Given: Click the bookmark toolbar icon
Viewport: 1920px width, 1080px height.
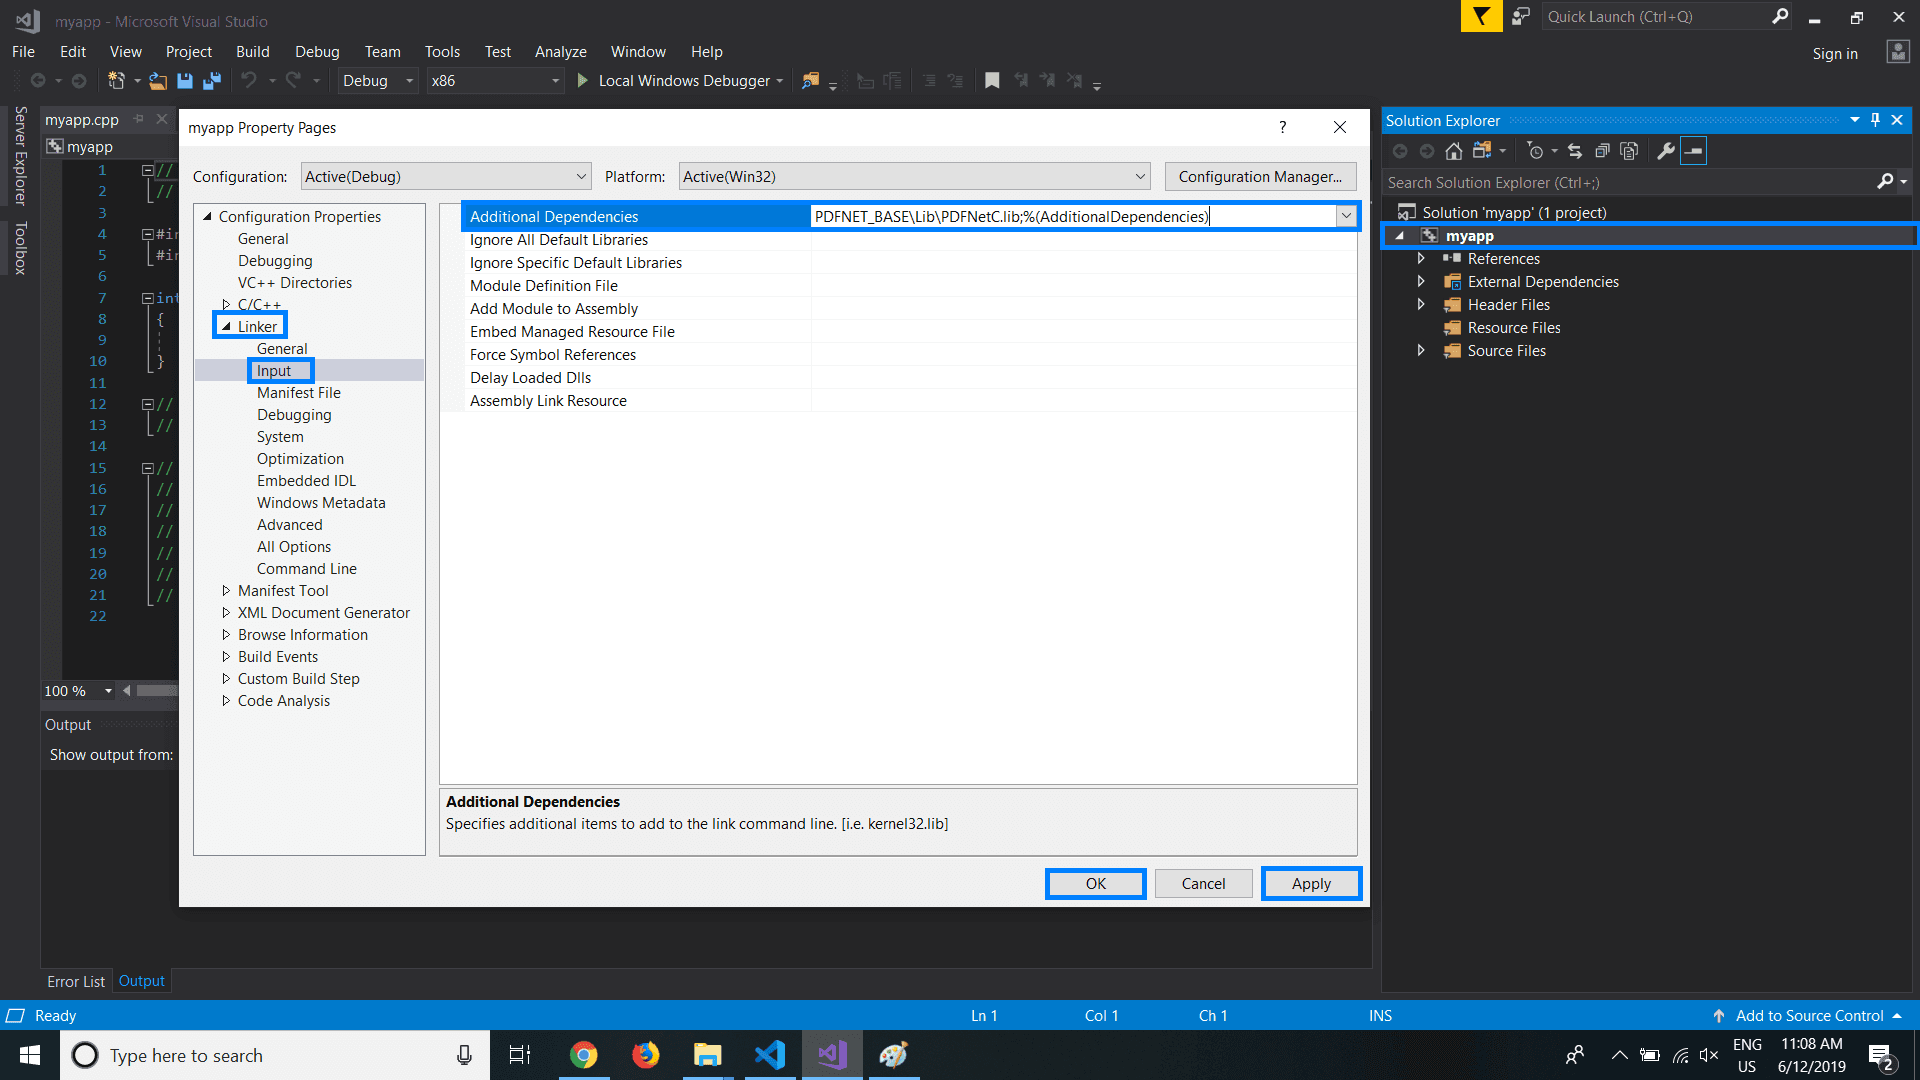Looking at the screenshot, I should 992,81.
